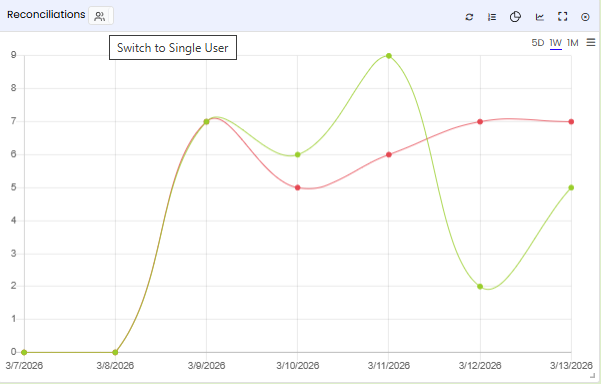Image resolution: width=601 pixels, height=384 pixels.
Task: Toggle the Switch to Single User icon
Action: tap(100, 16)
